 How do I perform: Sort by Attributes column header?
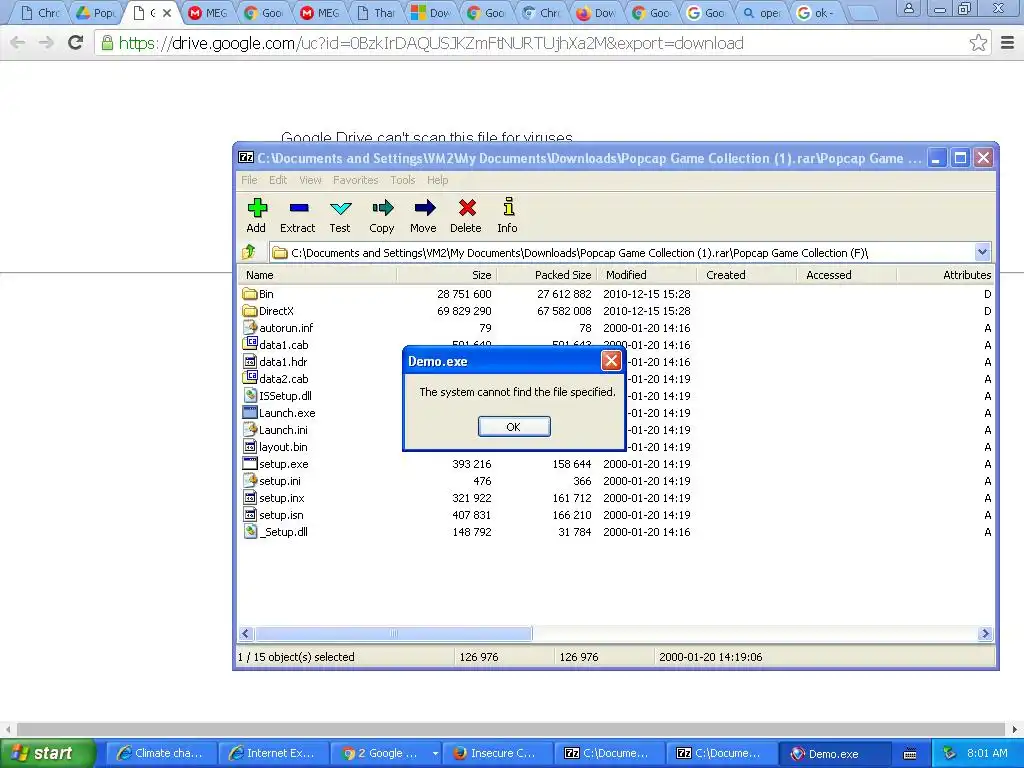pos(946,275)
